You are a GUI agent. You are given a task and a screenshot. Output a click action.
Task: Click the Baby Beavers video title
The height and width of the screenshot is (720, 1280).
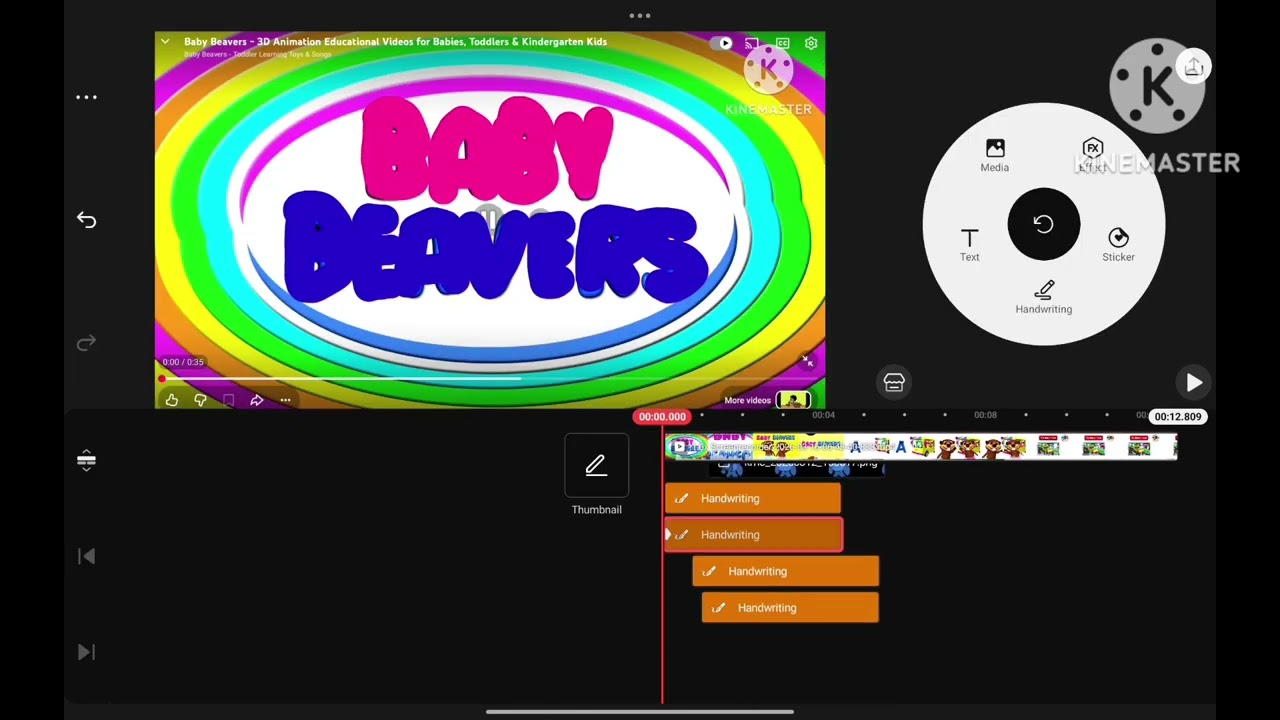[395, 42]
